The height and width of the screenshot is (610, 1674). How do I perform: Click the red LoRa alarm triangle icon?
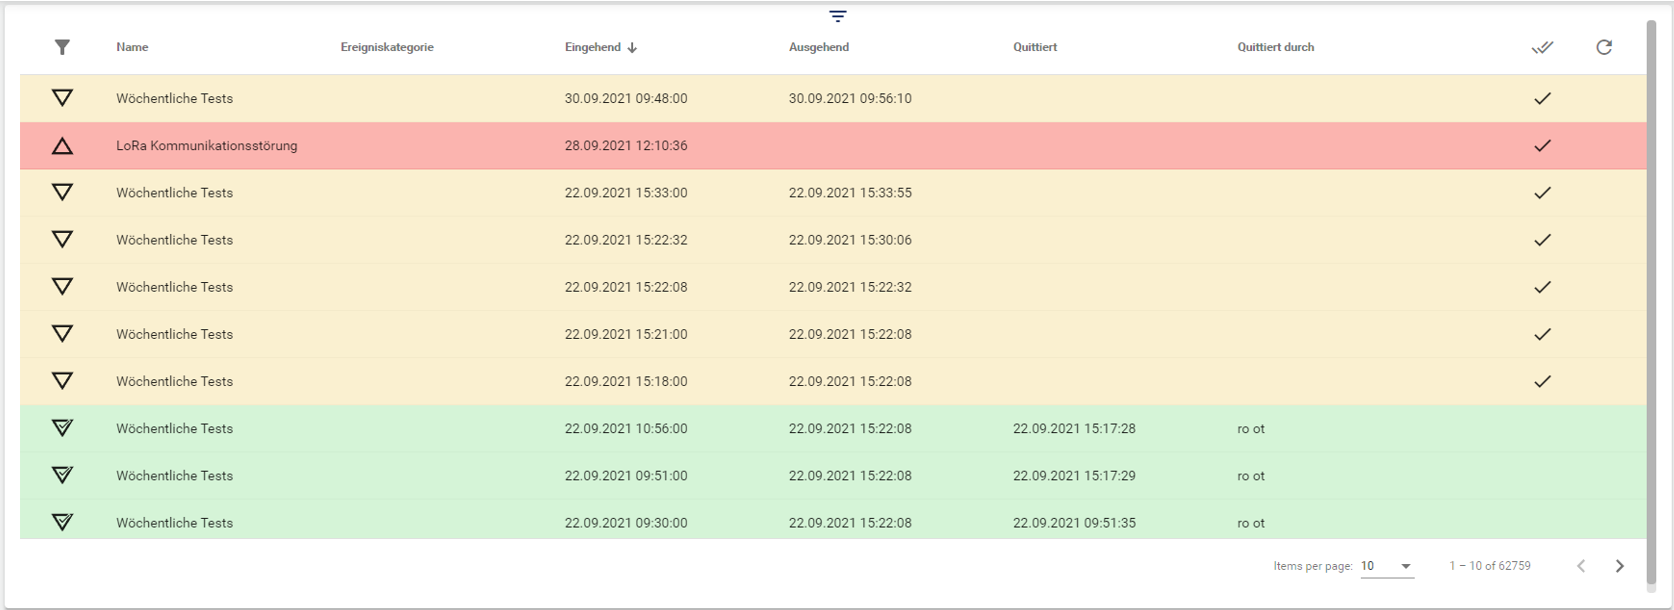point(62,146)
